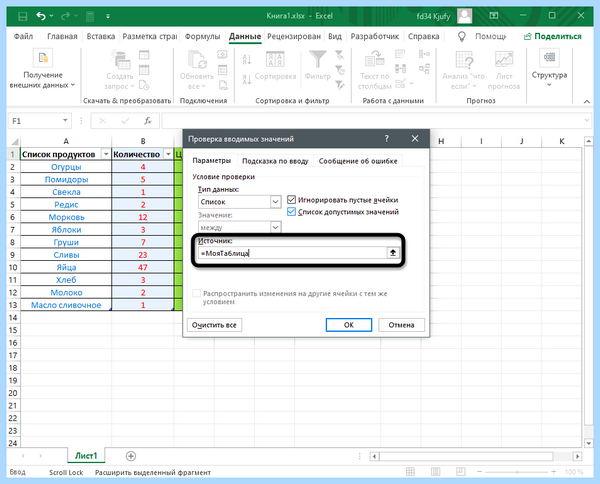Expand the formula bar chevron
The height and width of the screenshot is (484, 600).
587,121
